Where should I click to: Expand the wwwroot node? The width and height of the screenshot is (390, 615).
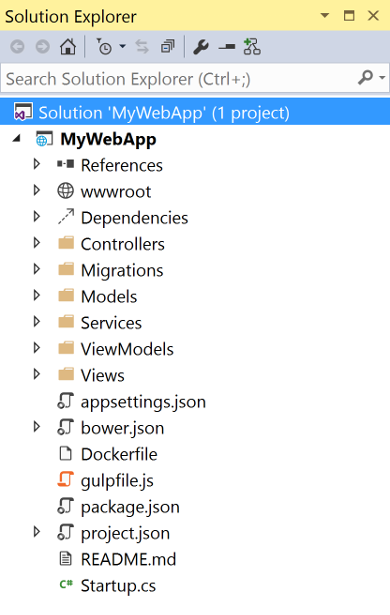point(37,191)
